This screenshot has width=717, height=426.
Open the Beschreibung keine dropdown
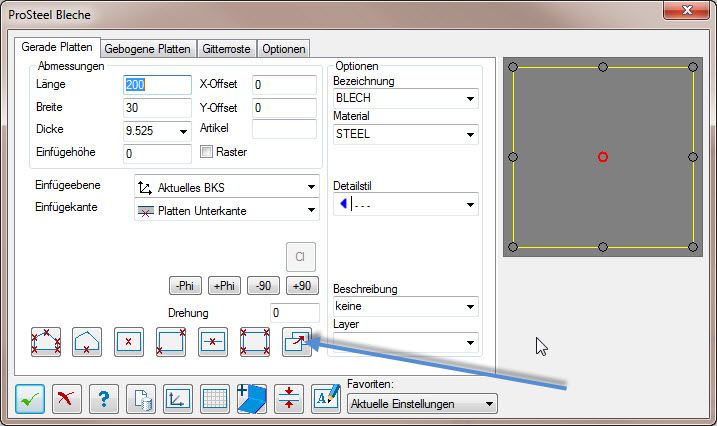pyautogui.click(x=470, y=307)
